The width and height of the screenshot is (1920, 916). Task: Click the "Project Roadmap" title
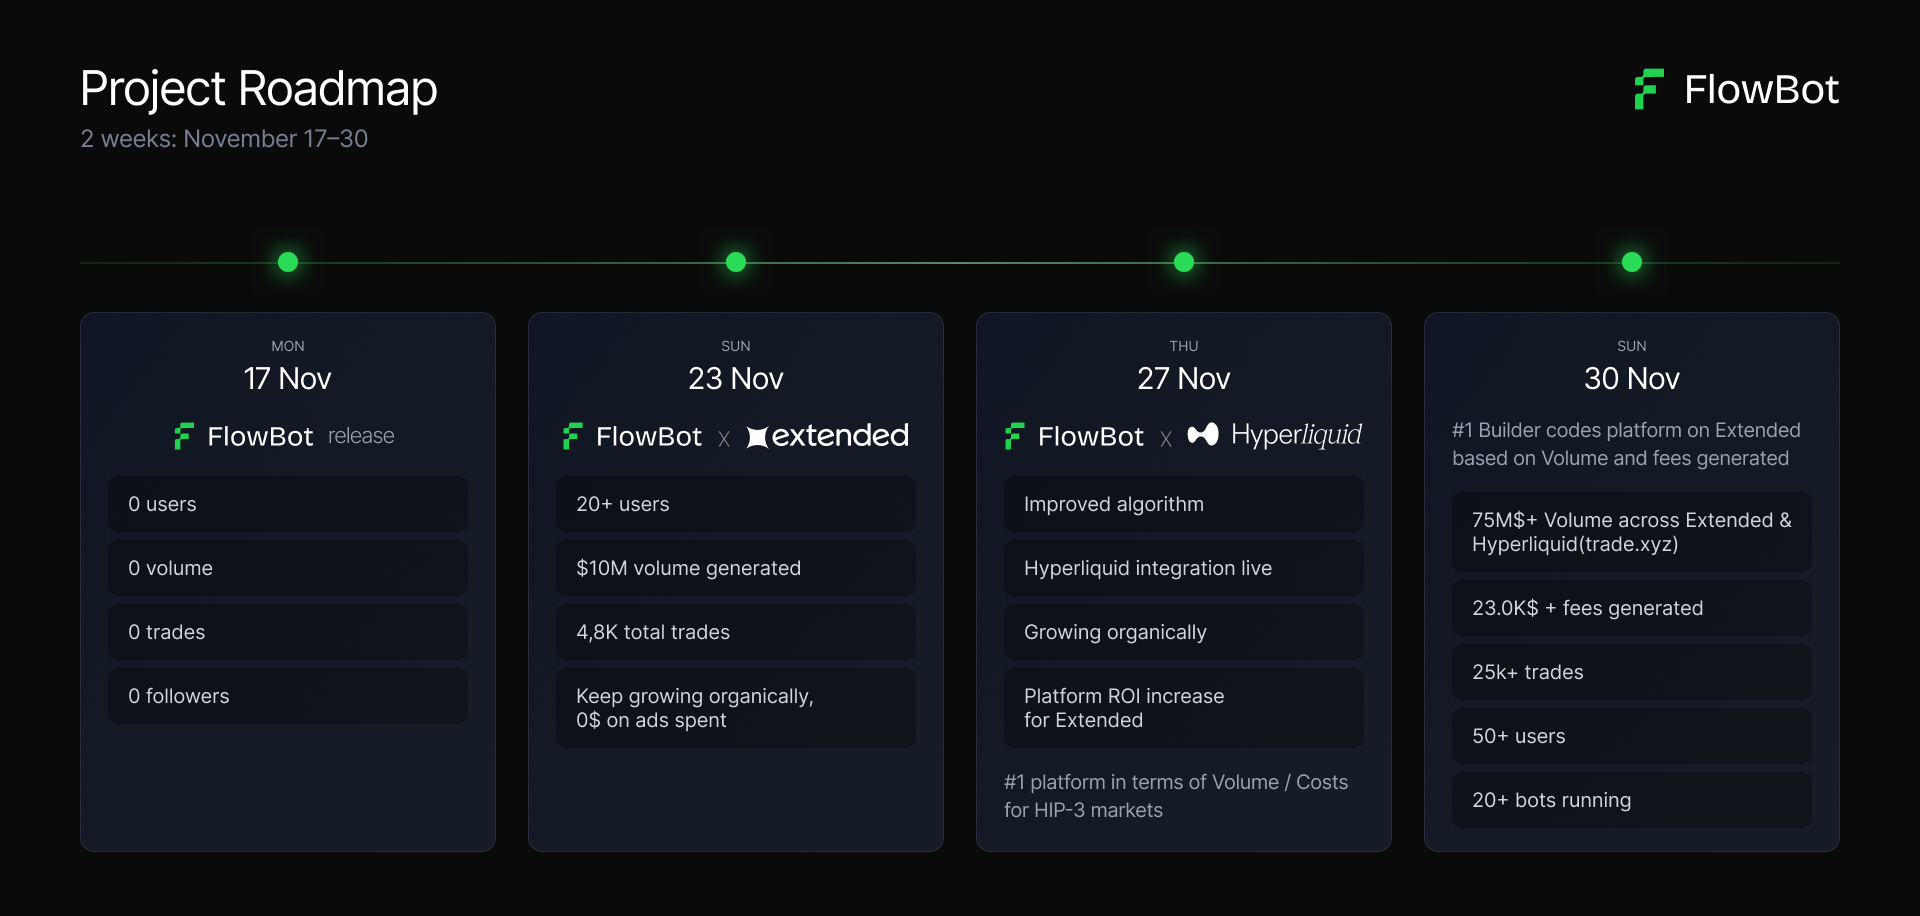coord(259,89)
